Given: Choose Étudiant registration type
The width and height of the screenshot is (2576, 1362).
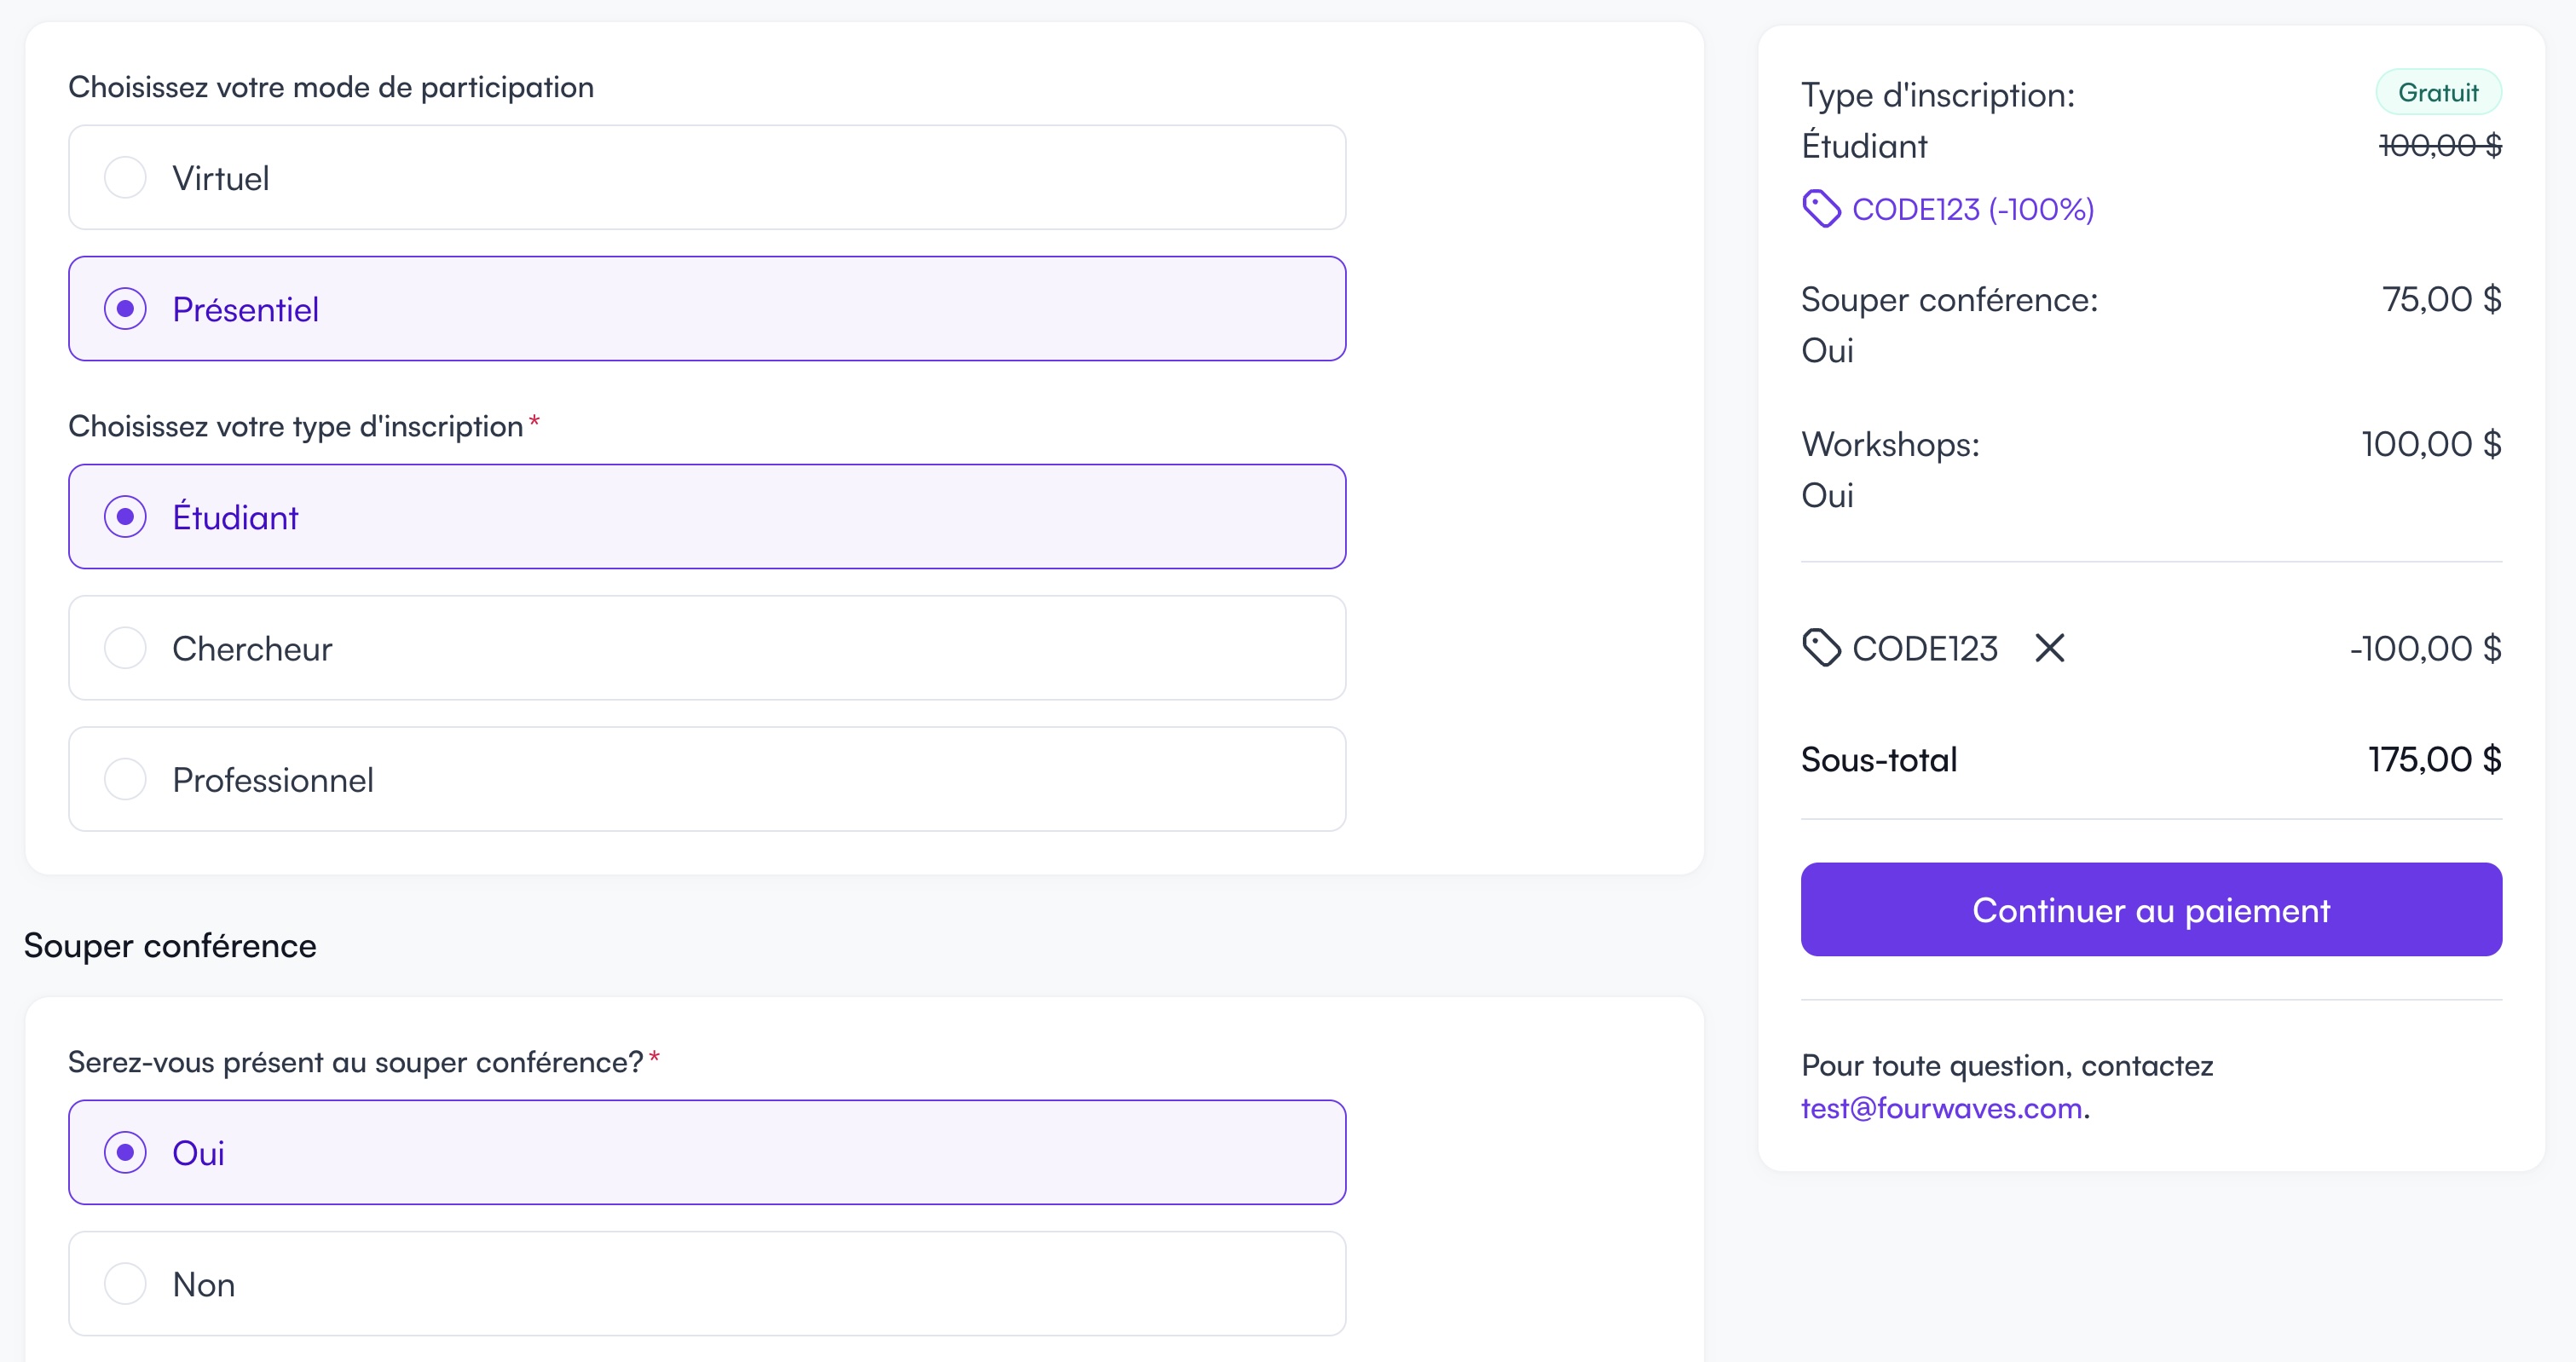Looking at the screenshot, I should (125, 517).
